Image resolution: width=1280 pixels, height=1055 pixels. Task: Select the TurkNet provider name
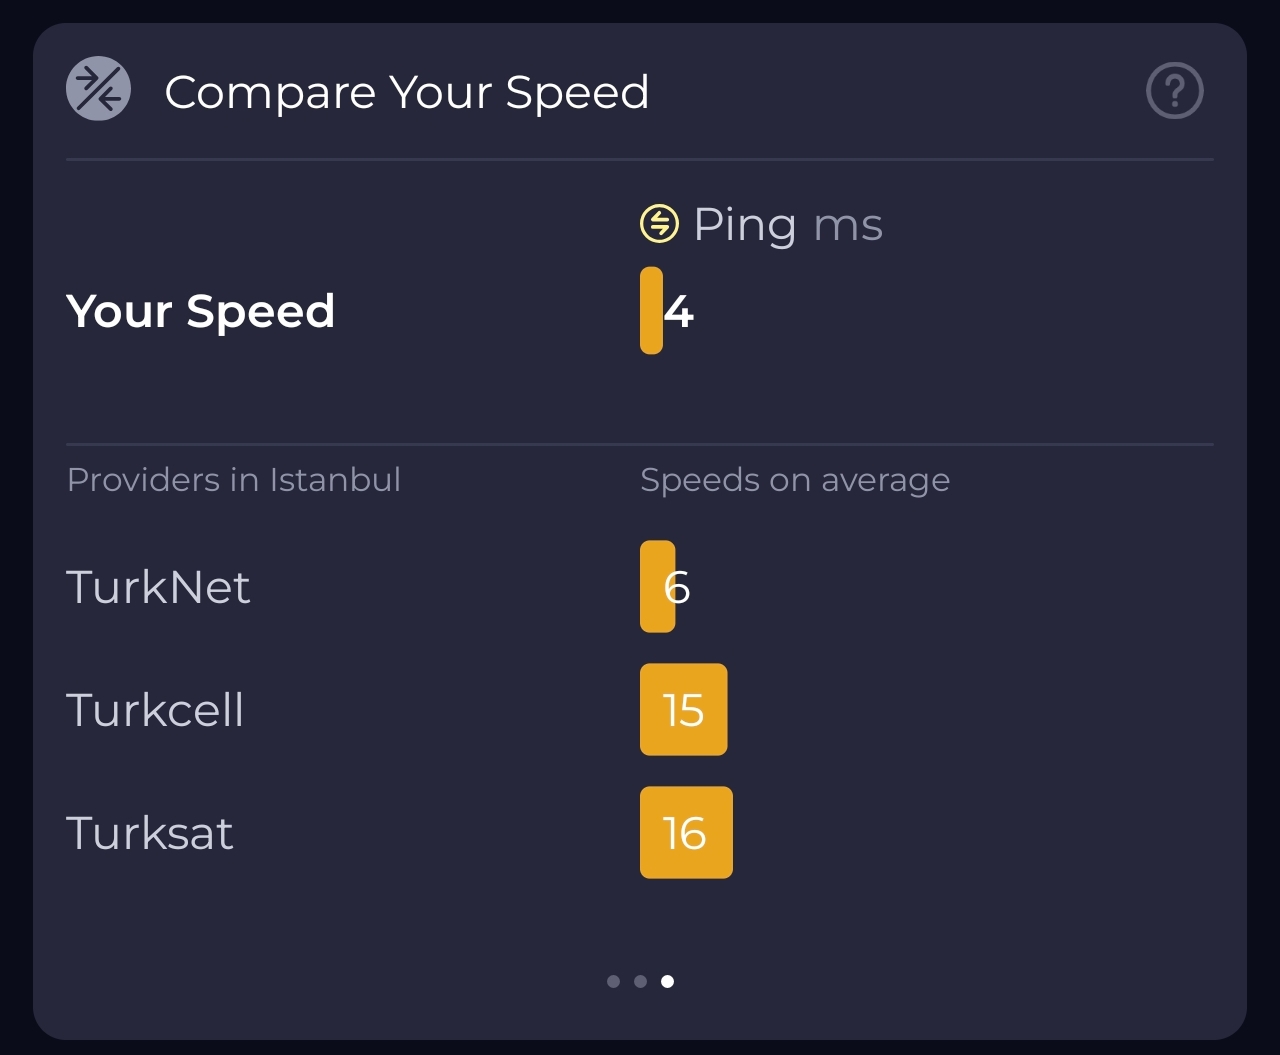pos(158,587)
